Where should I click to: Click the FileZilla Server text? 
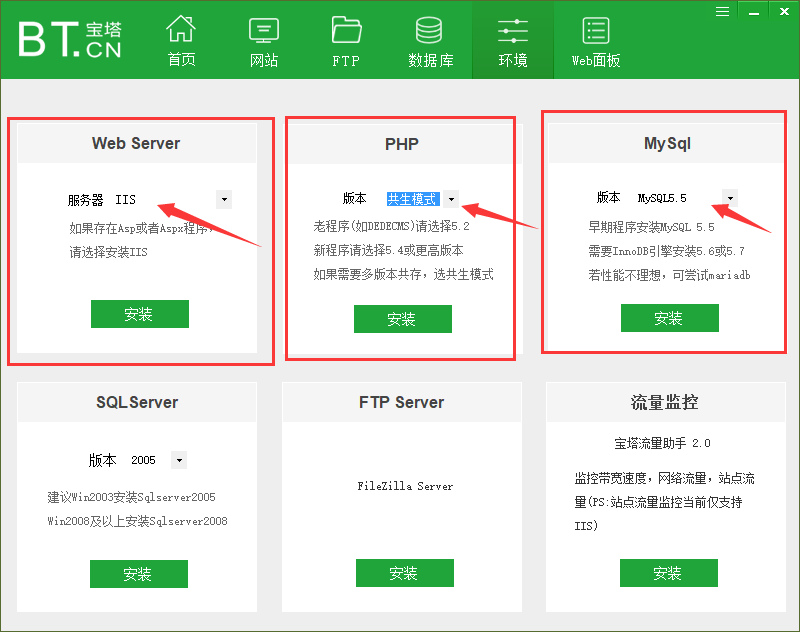(405, 486)
